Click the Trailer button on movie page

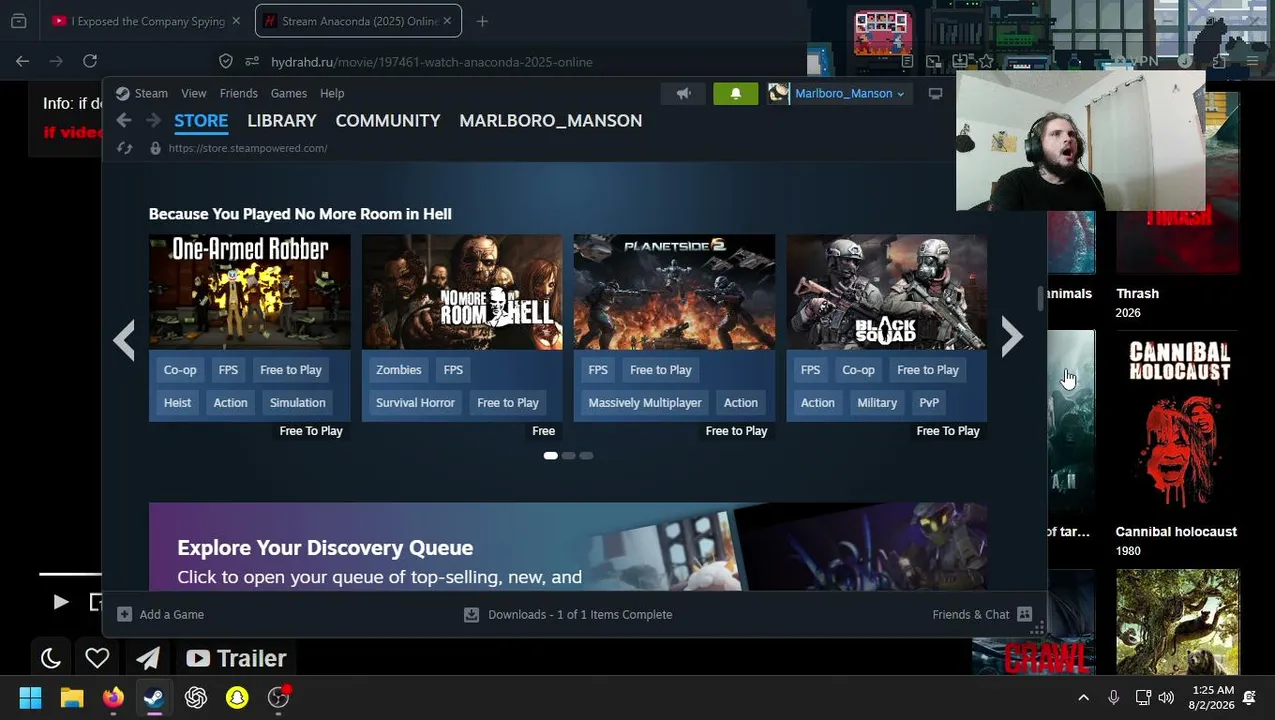tap(236, 658)
